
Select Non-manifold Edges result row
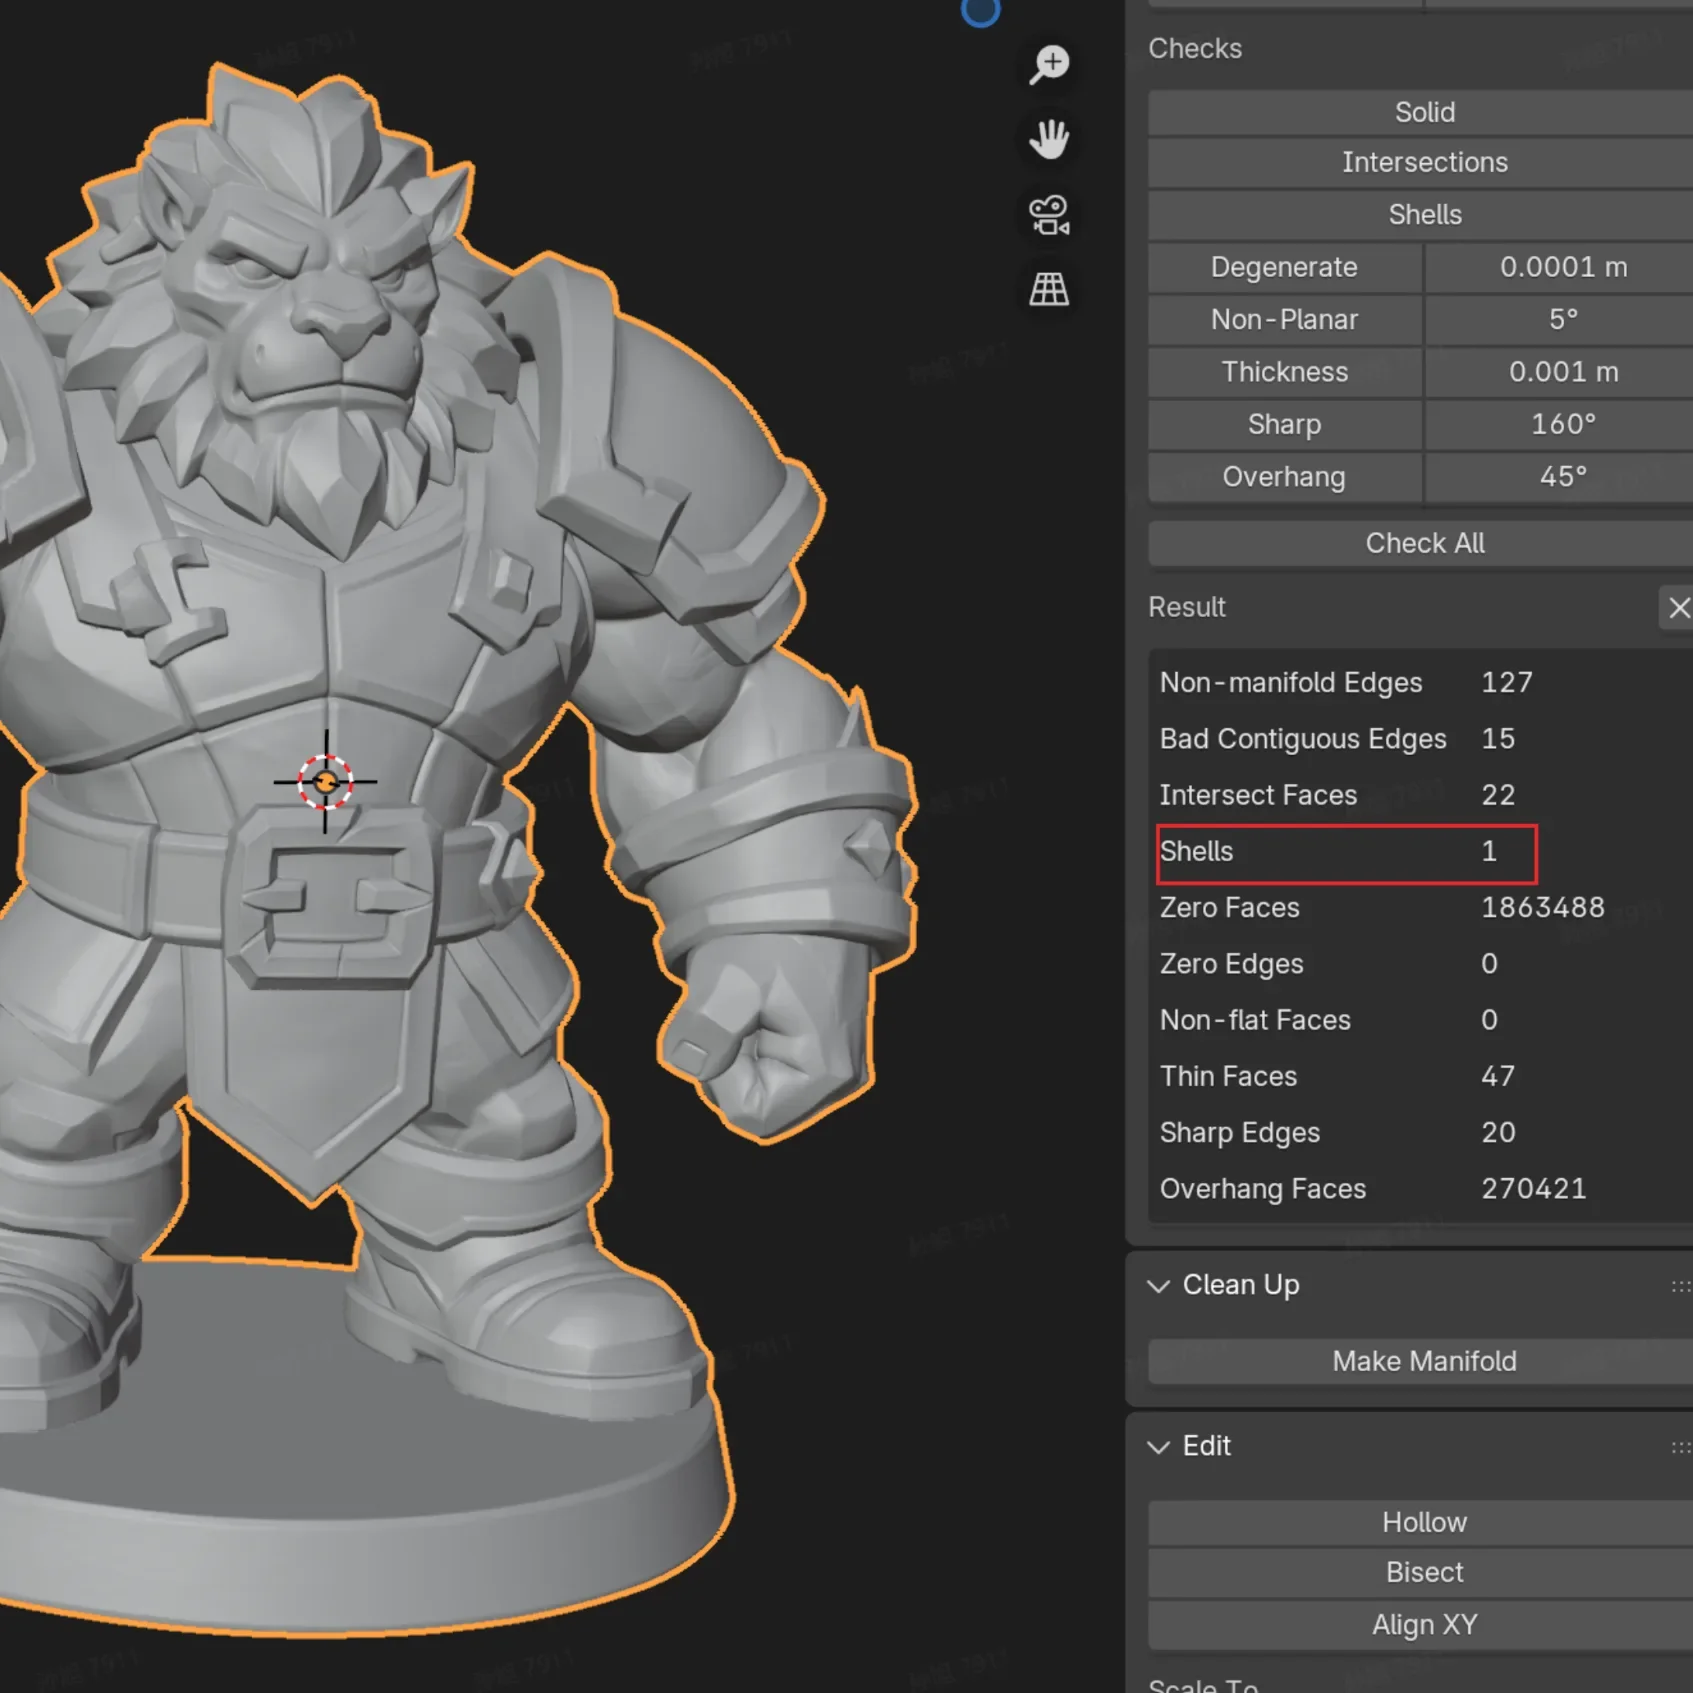[x=1420, y=682]
